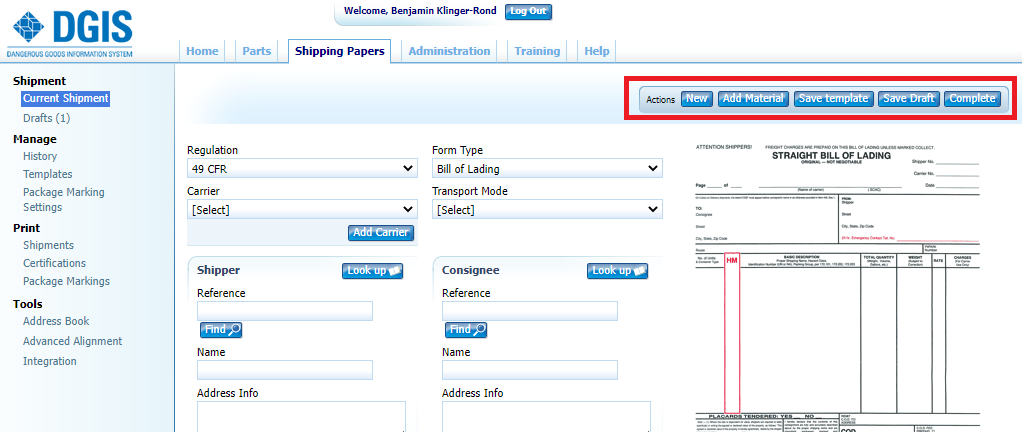Click the Shipper Look up button

372,271
